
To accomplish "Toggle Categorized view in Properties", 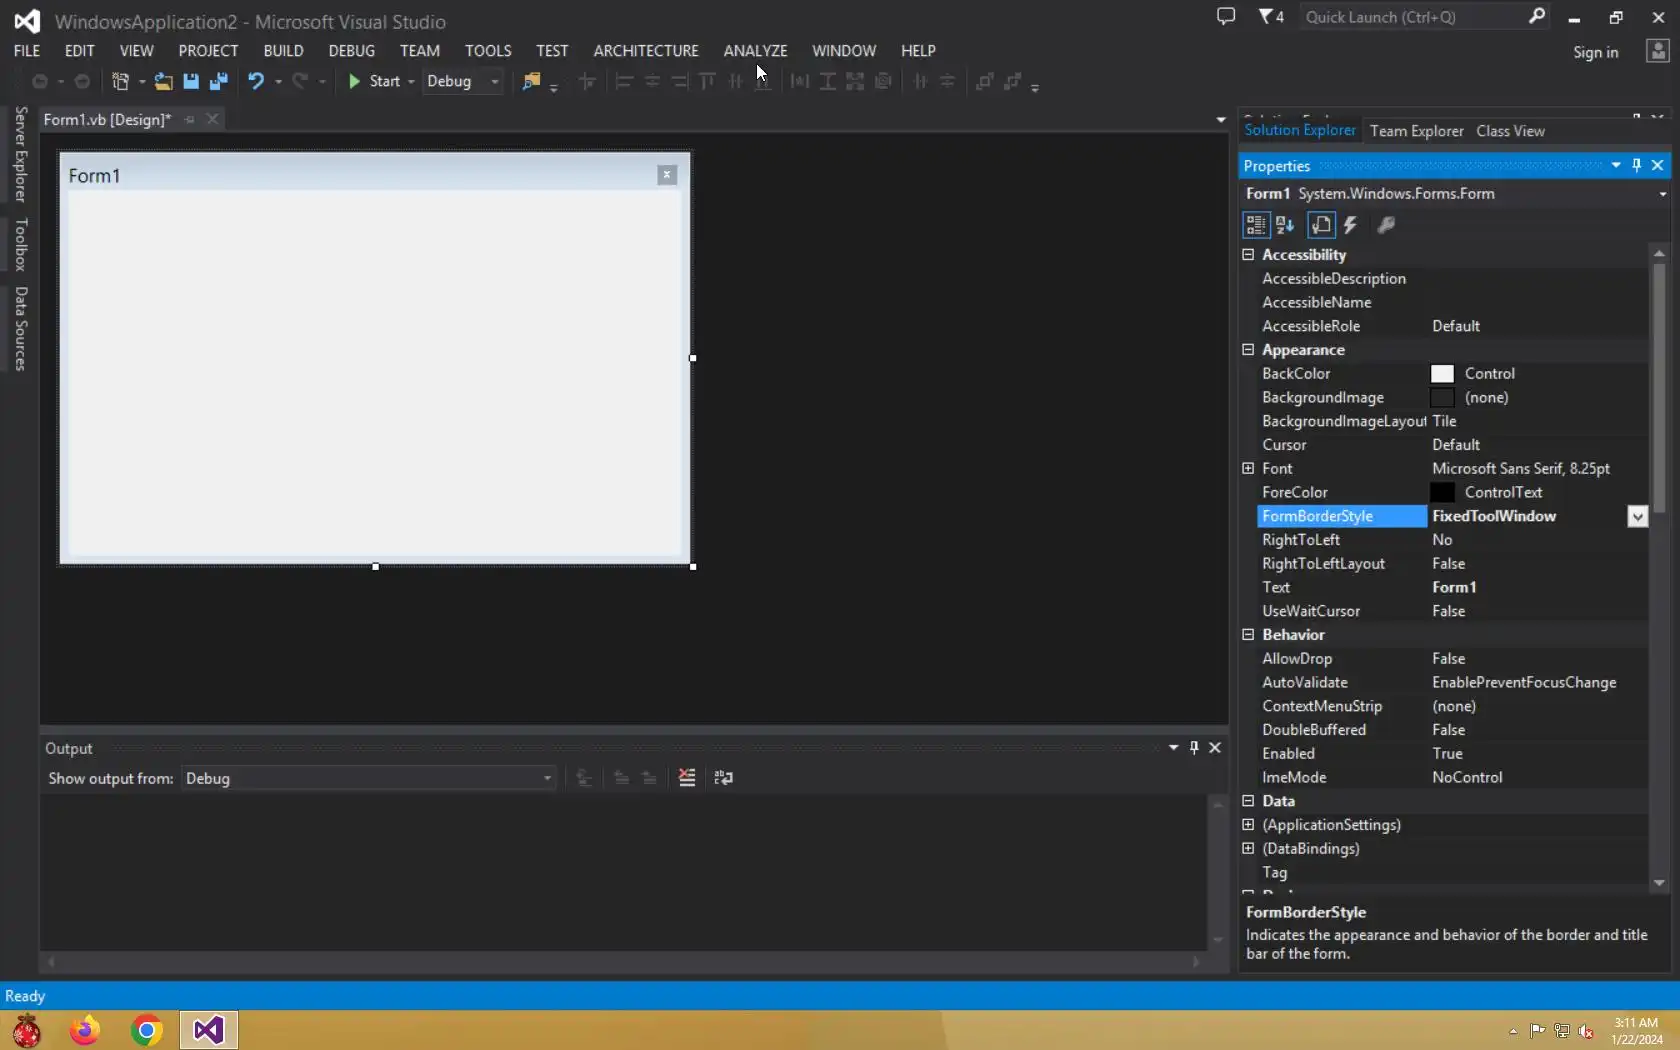I will [x=1255, y=225].
